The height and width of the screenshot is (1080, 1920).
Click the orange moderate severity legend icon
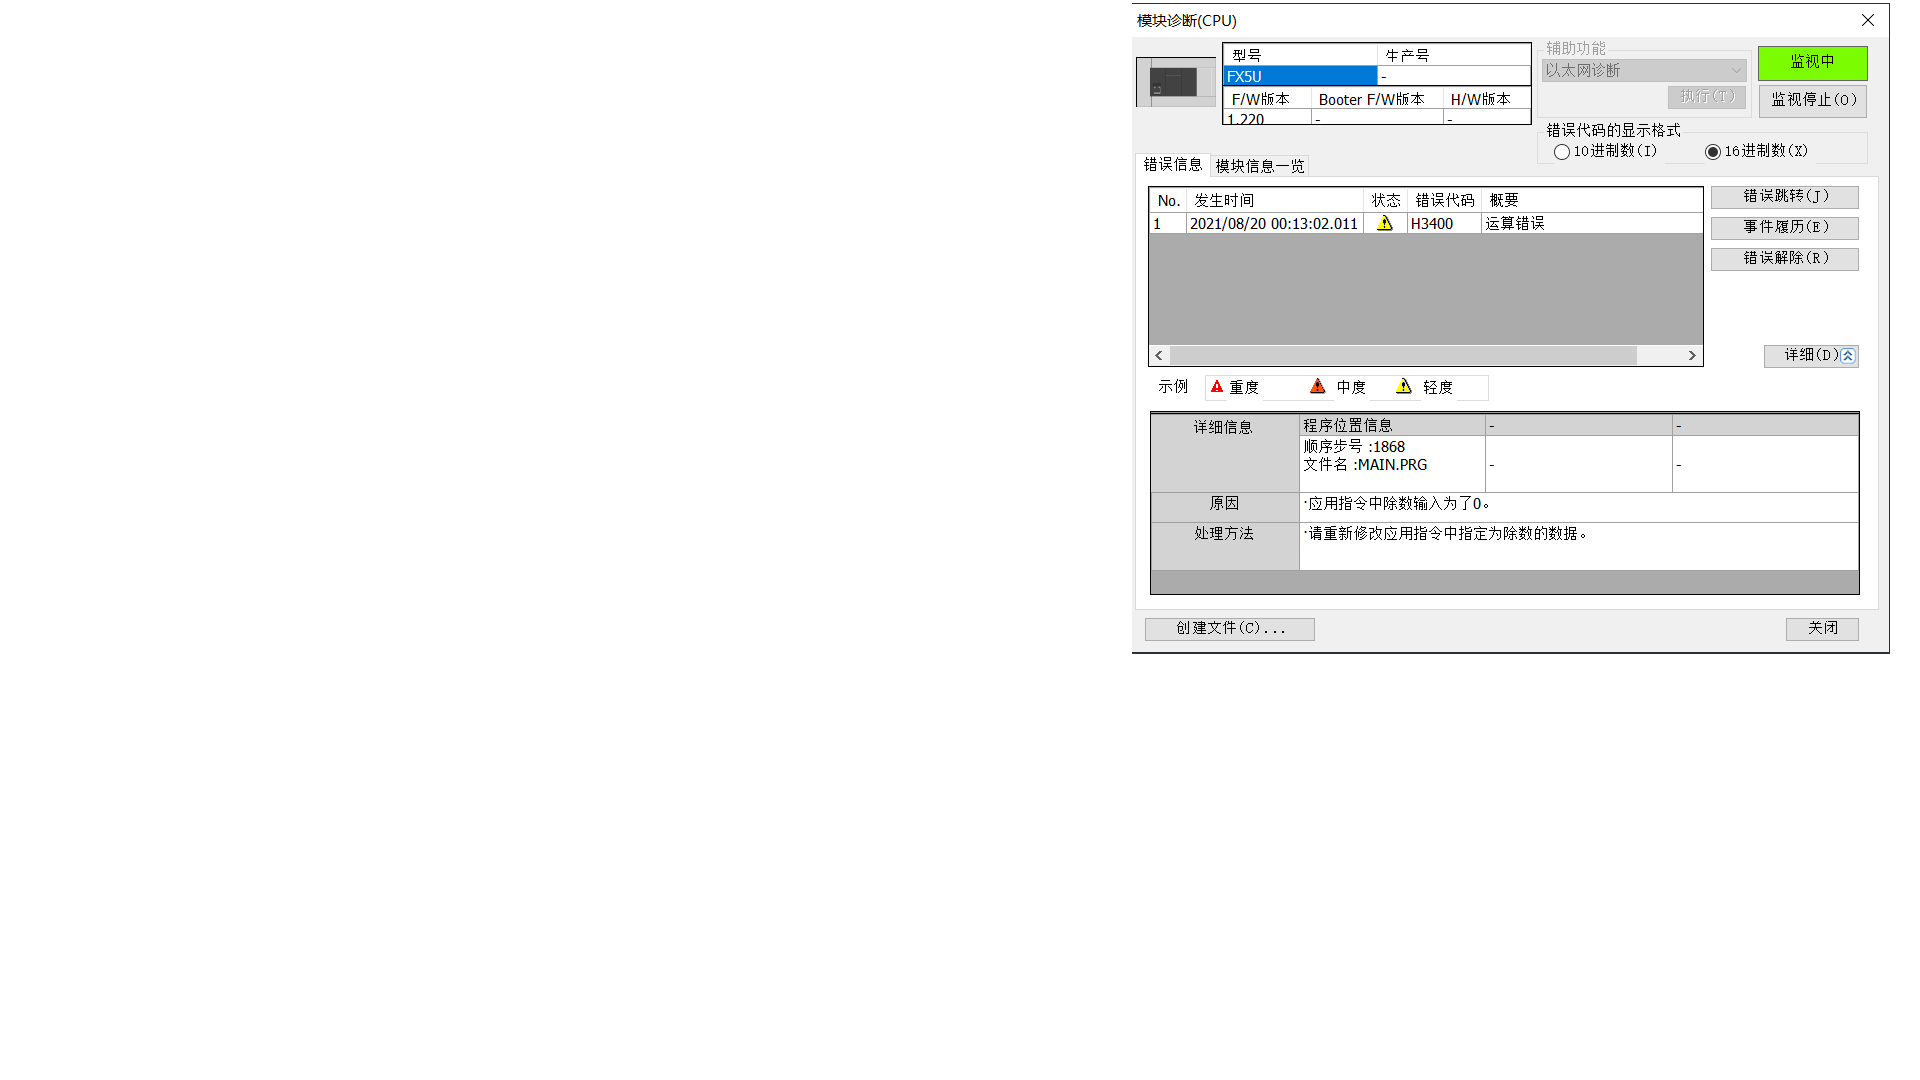click(x=1318, y=387)
